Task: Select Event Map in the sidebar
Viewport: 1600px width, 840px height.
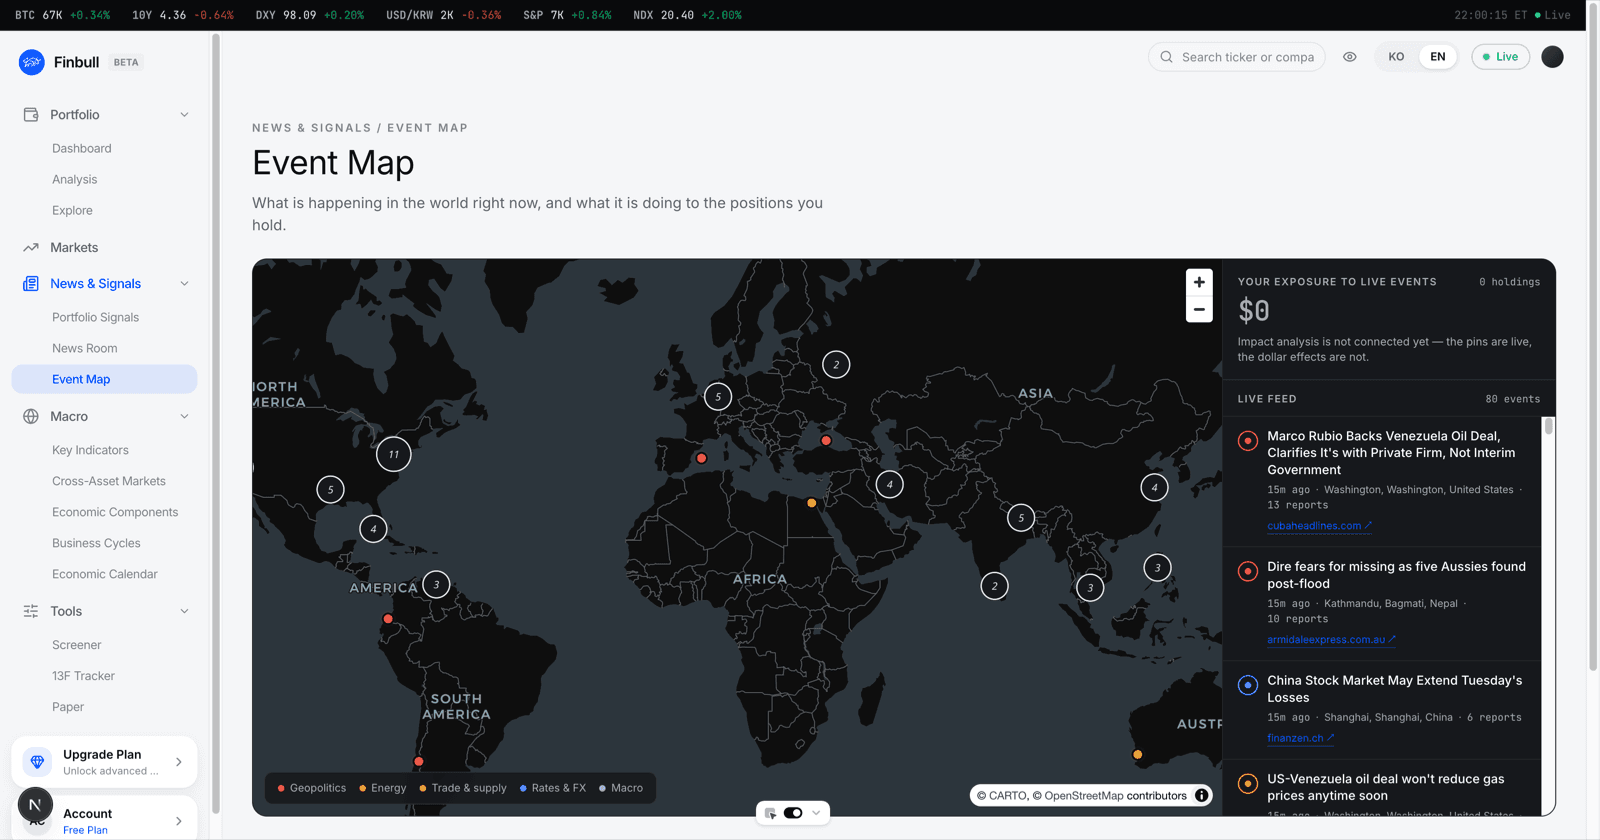Action: 104,379
